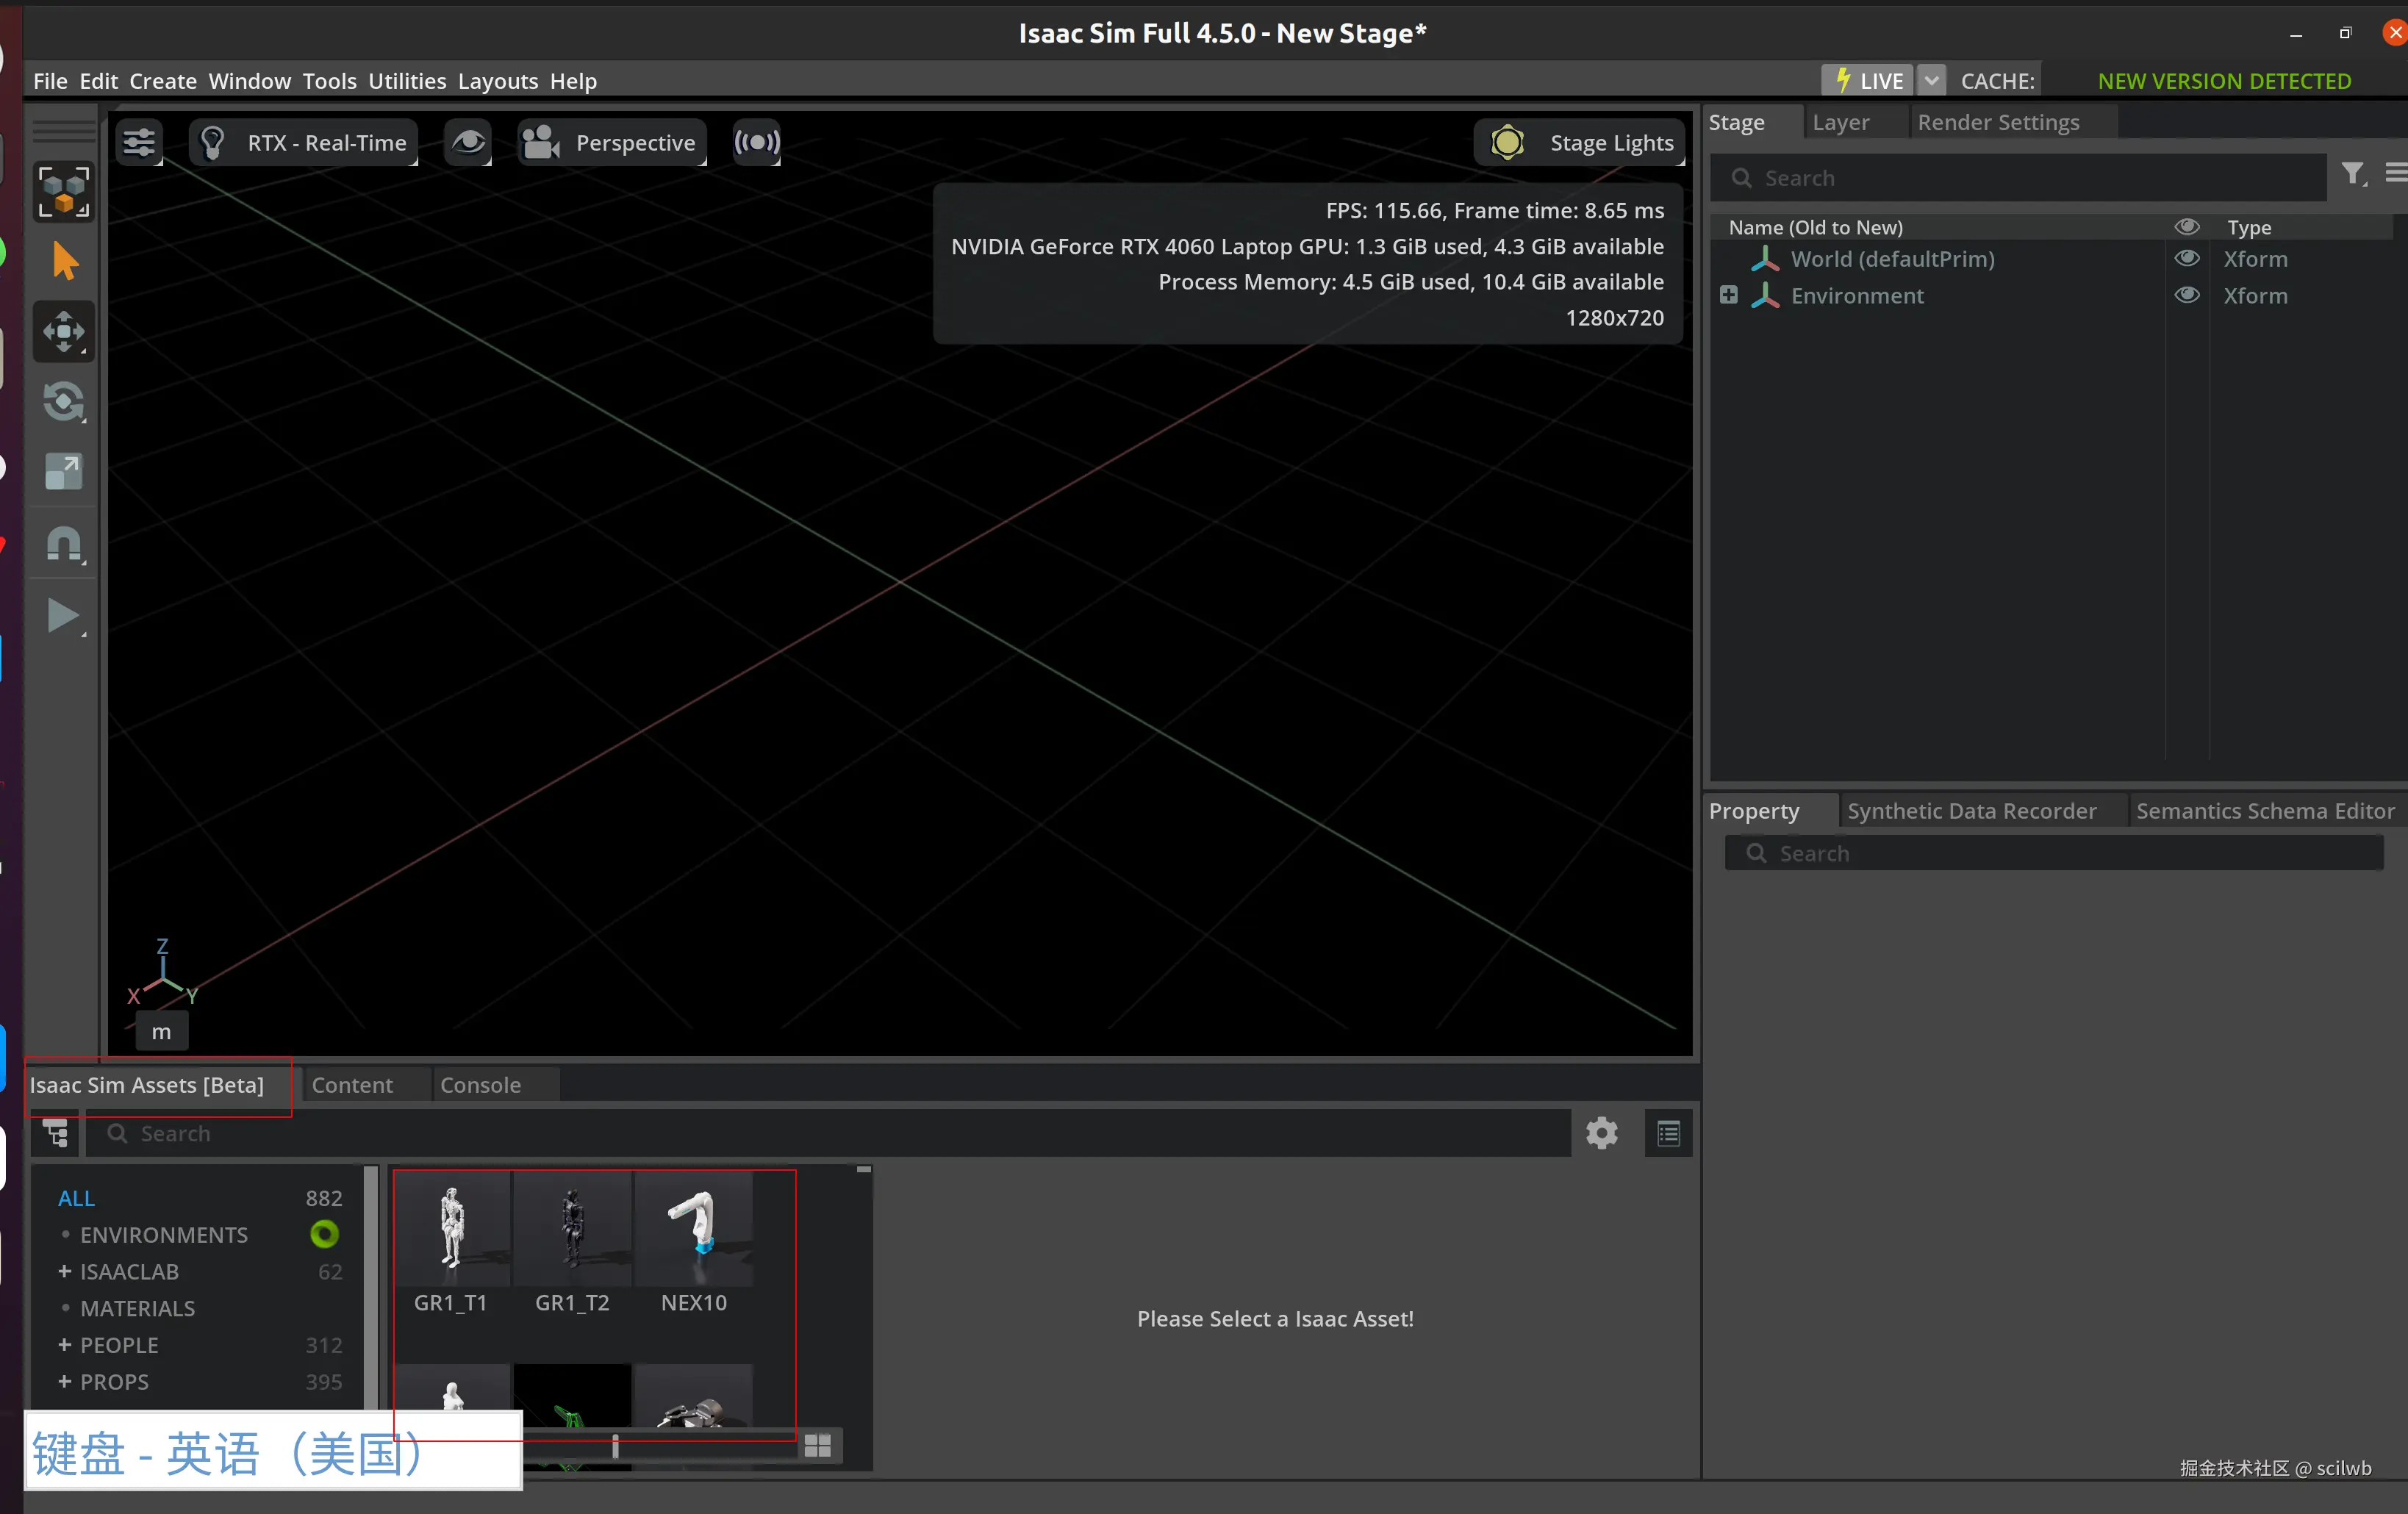Click the asset category list scrollbar
This screenshot has width=2408, height=1514.
point(371,1288)
